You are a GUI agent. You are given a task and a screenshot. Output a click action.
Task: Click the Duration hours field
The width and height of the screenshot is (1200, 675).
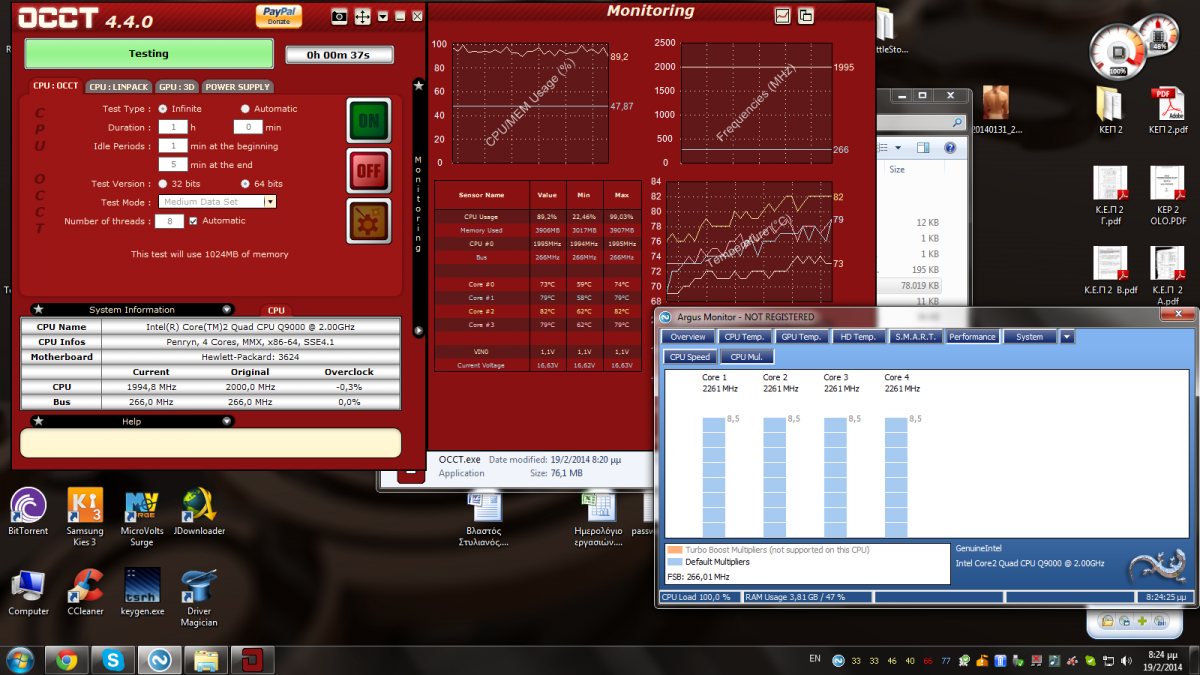173,127
